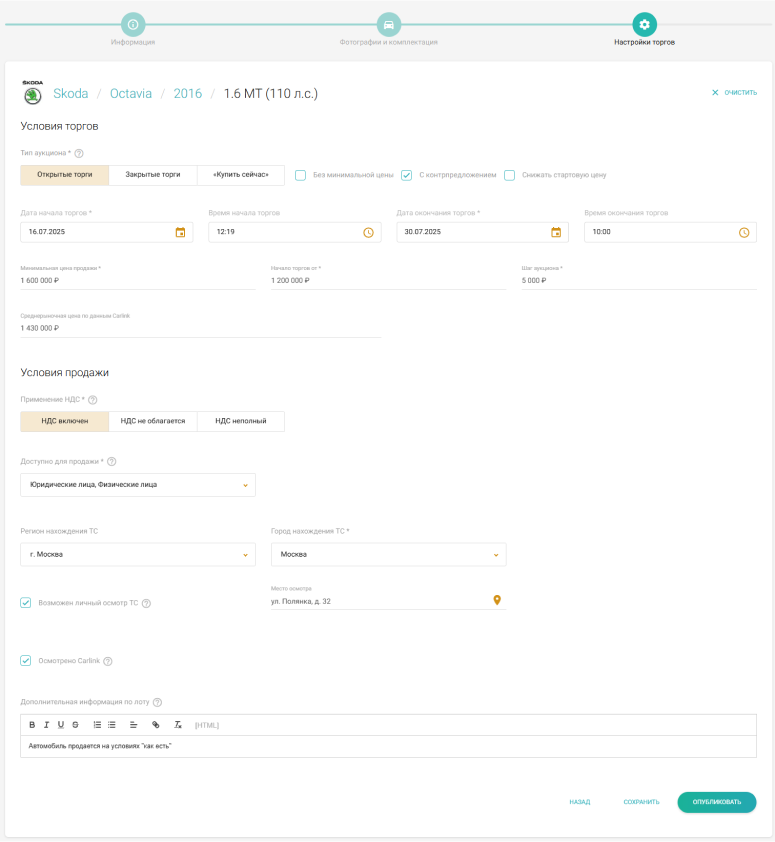Click clock icon for auction start time
The width and height of the screenshot is (775, 842).
tap(368, 232)
